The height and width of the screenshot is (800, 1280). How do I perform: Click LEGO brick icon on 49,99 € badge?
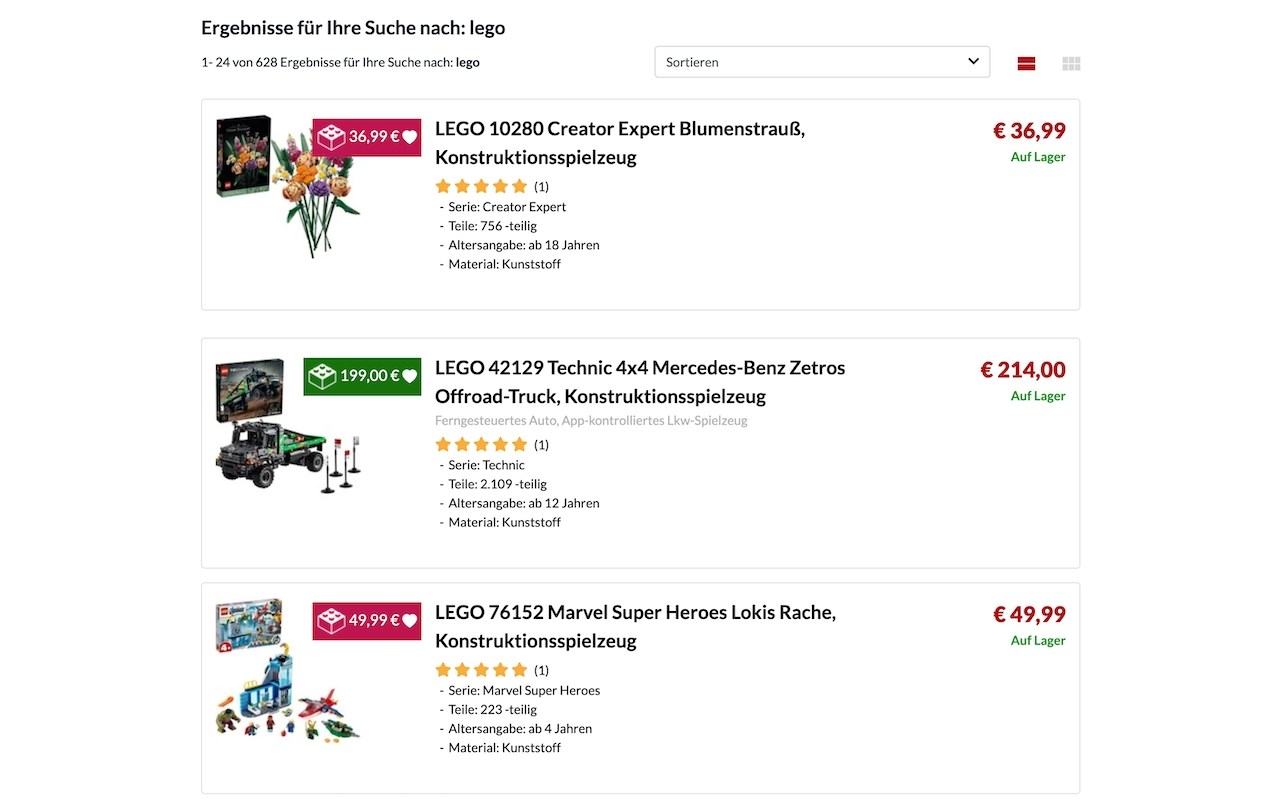click(x=332, y=621)
